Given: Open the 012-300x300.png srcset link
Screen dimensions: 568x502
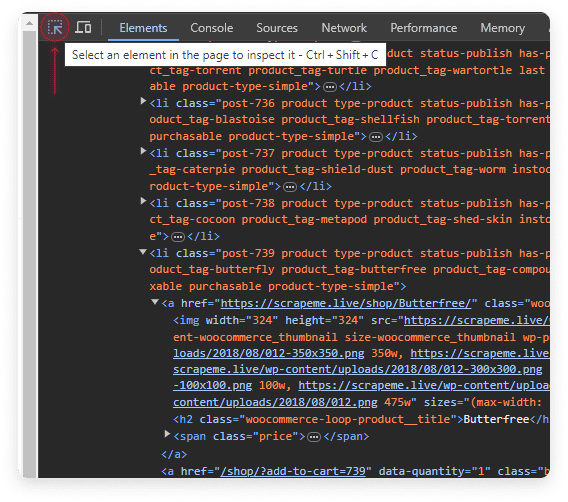Looking at the screenshot, I should click(358, 369).
